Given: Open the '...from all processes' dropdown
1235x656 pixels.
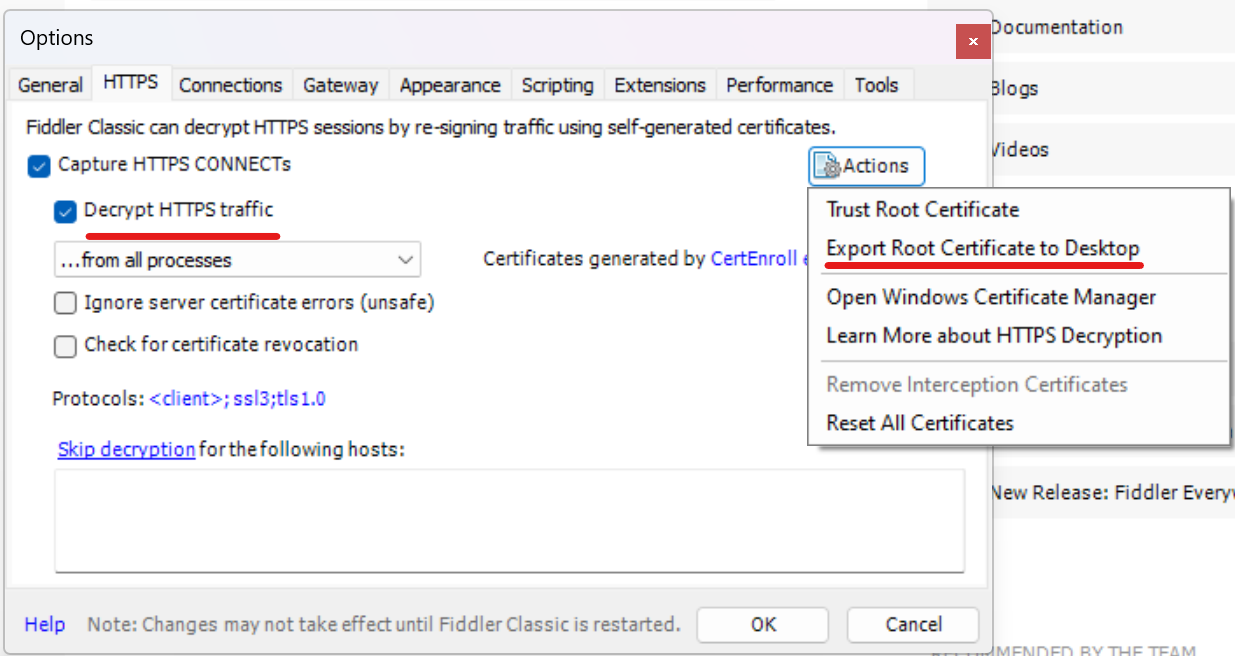Looking at the screenshot, I should pos(237,260).
